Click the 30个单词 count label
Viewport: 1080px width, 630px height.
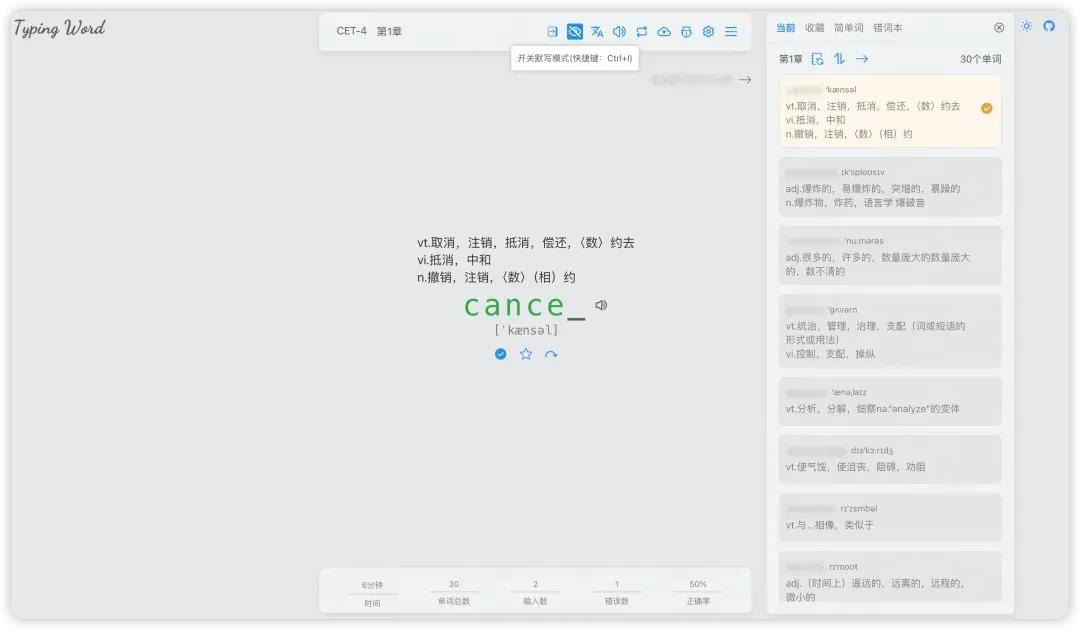point(980,59)
